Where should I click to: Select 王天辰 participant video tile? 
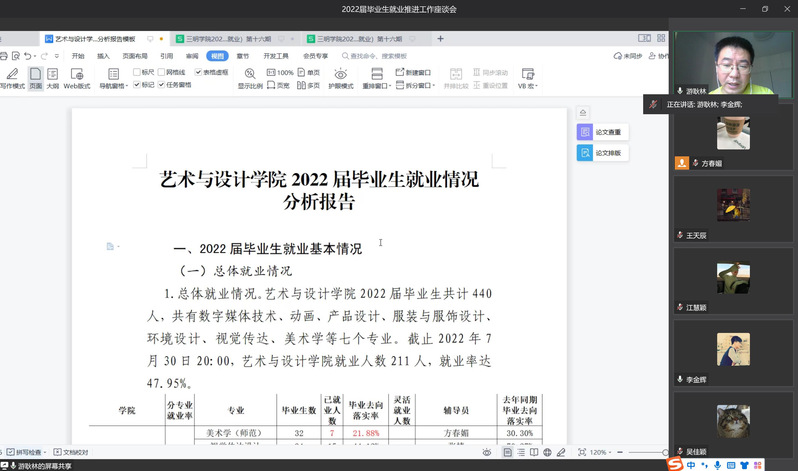point(733,209)
